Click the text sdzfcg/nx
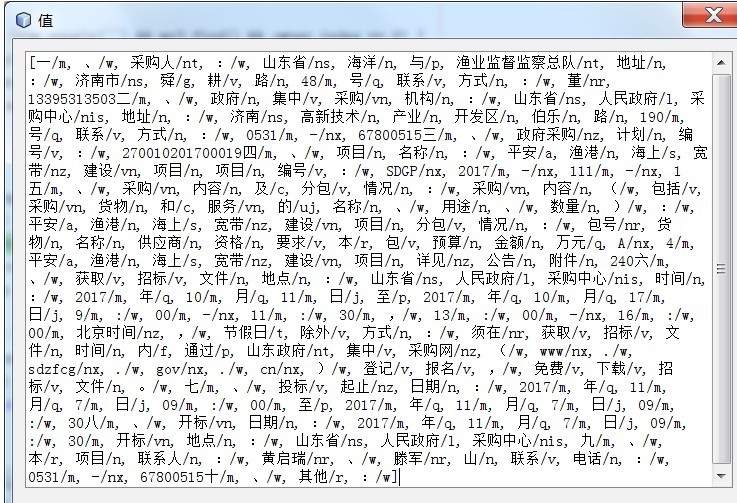This screenshot has width=737, height=503. (x=64, y=369)
